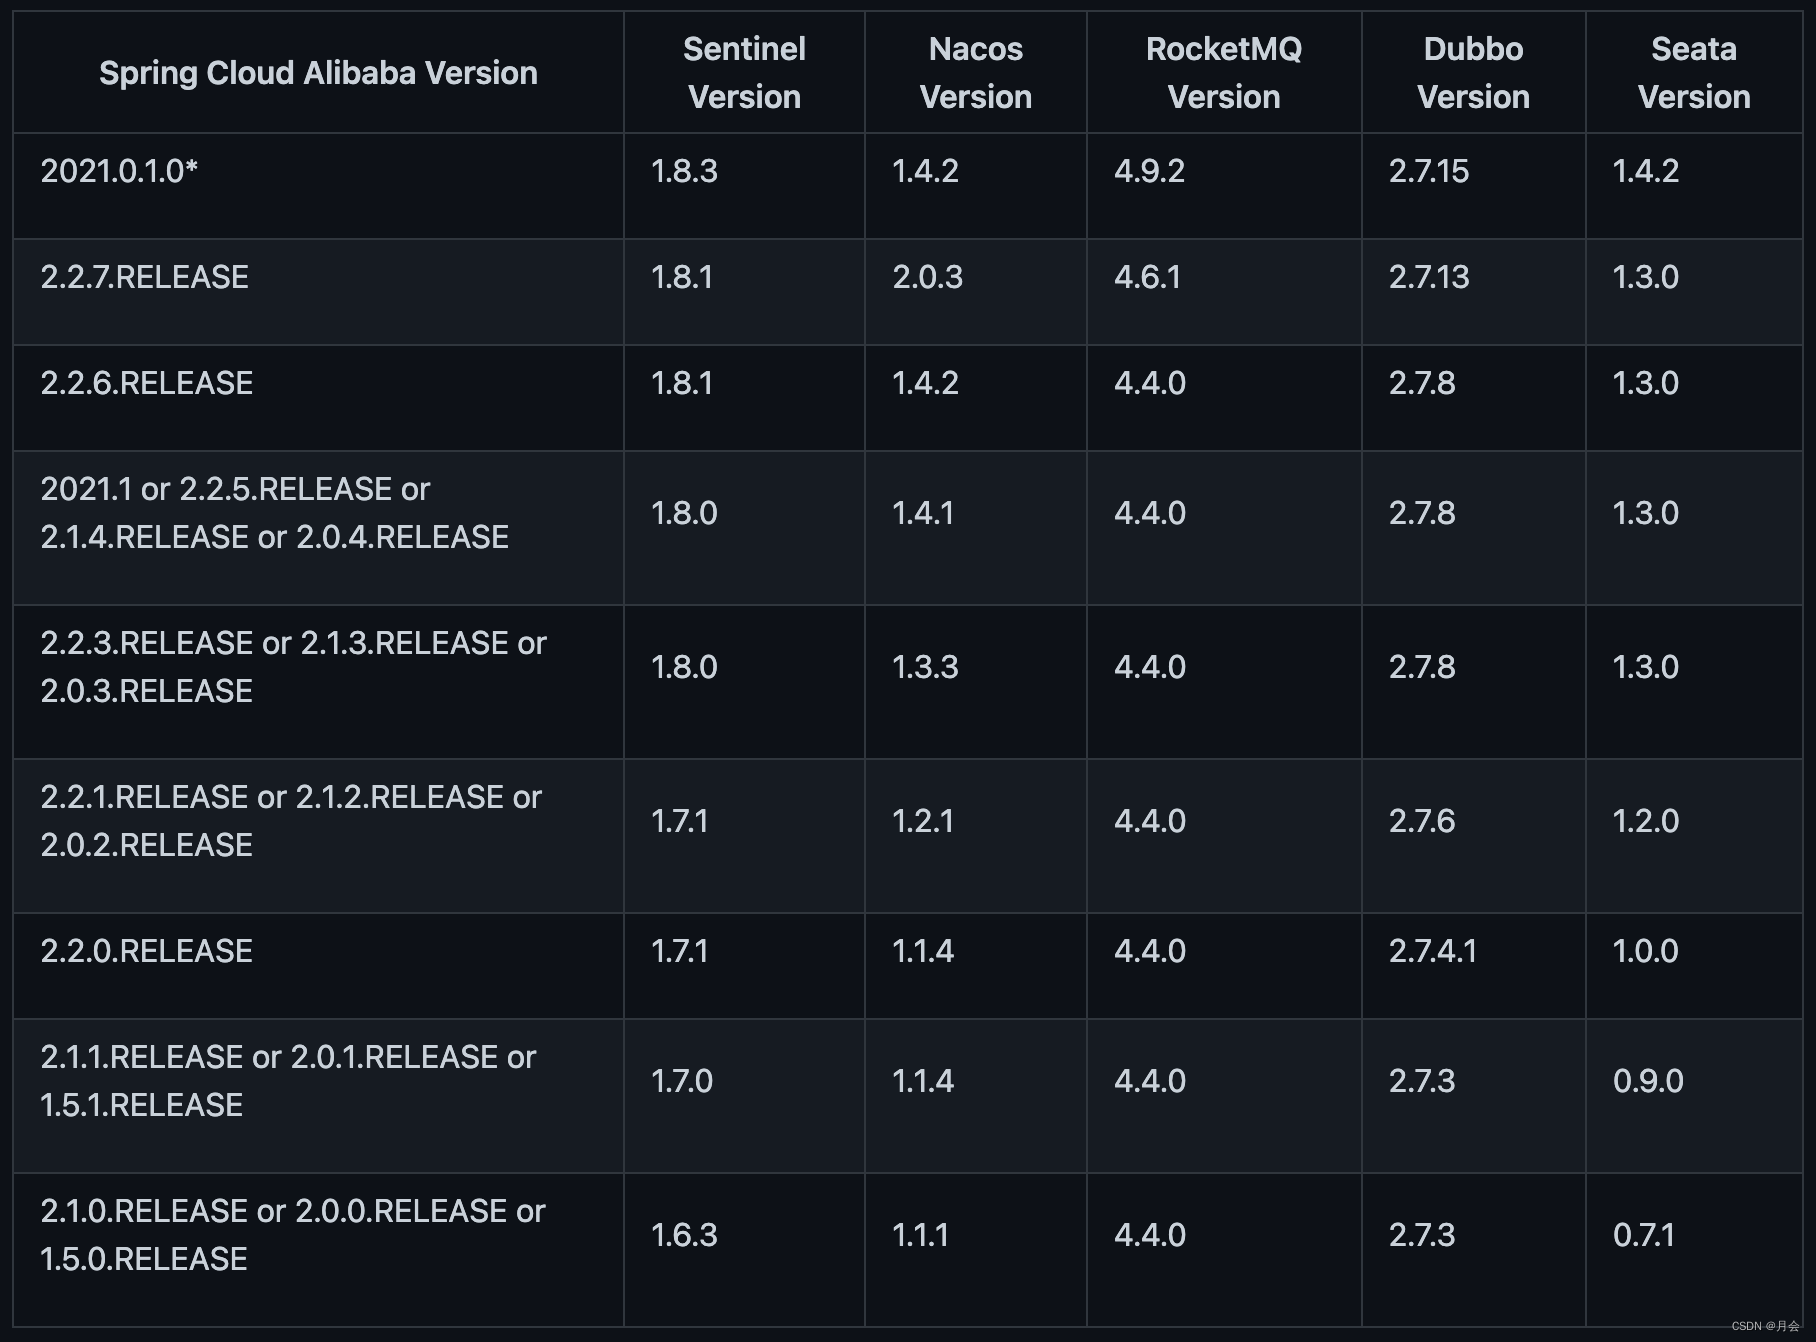The width and height of the screenshot is (1816, 1342).
Task: Click the Spring Cloud Alibaba Version header
Action: click(x=318, y=73)
